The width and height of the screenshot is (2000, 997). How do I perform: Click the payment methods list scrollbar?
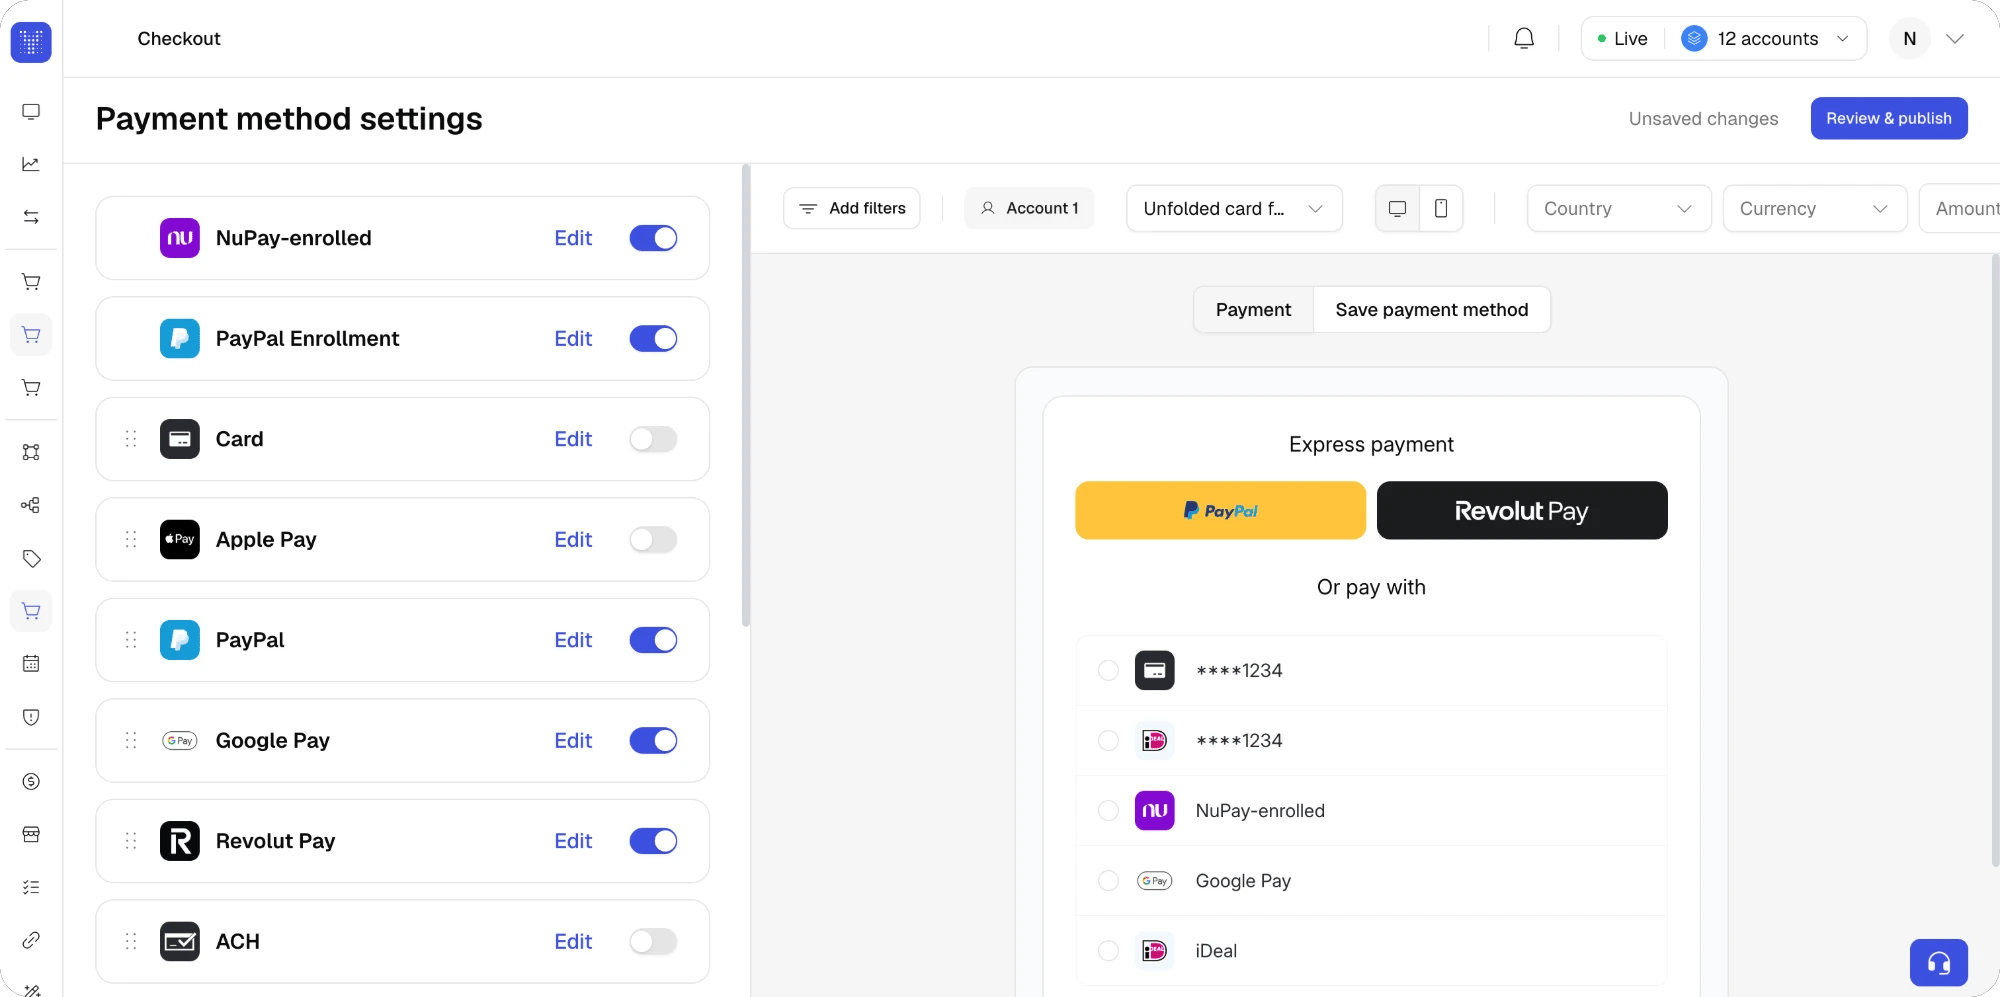click(745, 397)
